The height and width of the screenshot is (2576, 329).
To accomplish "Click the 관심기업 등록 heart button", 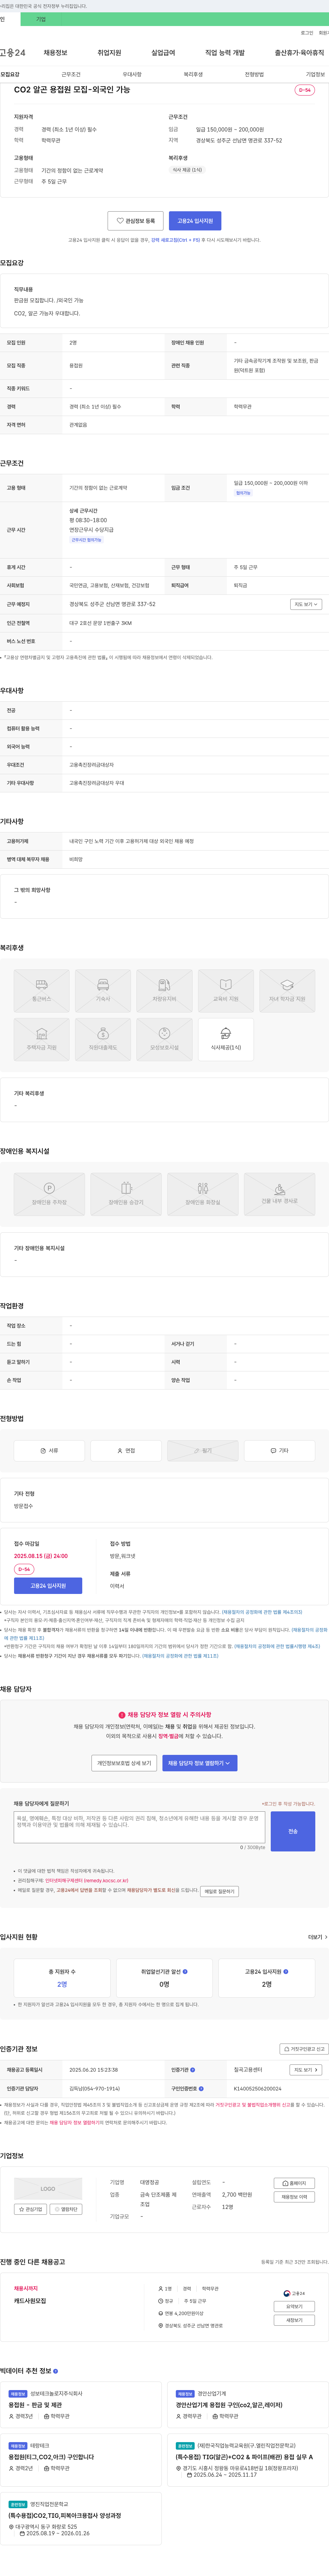I will point(136,221).
